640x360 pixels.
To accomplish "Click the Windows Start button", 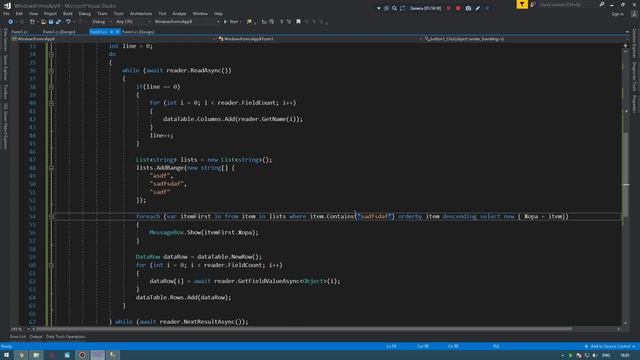I will click(6, 355).
